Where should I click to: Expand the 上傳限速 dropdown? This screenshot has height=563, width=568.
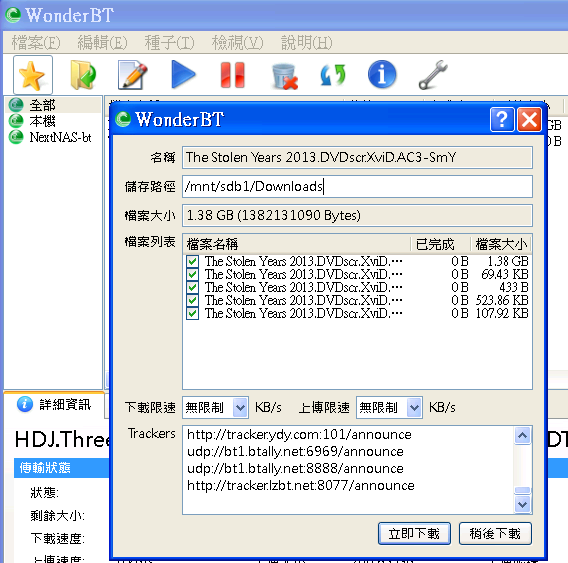tap(414, 408)
